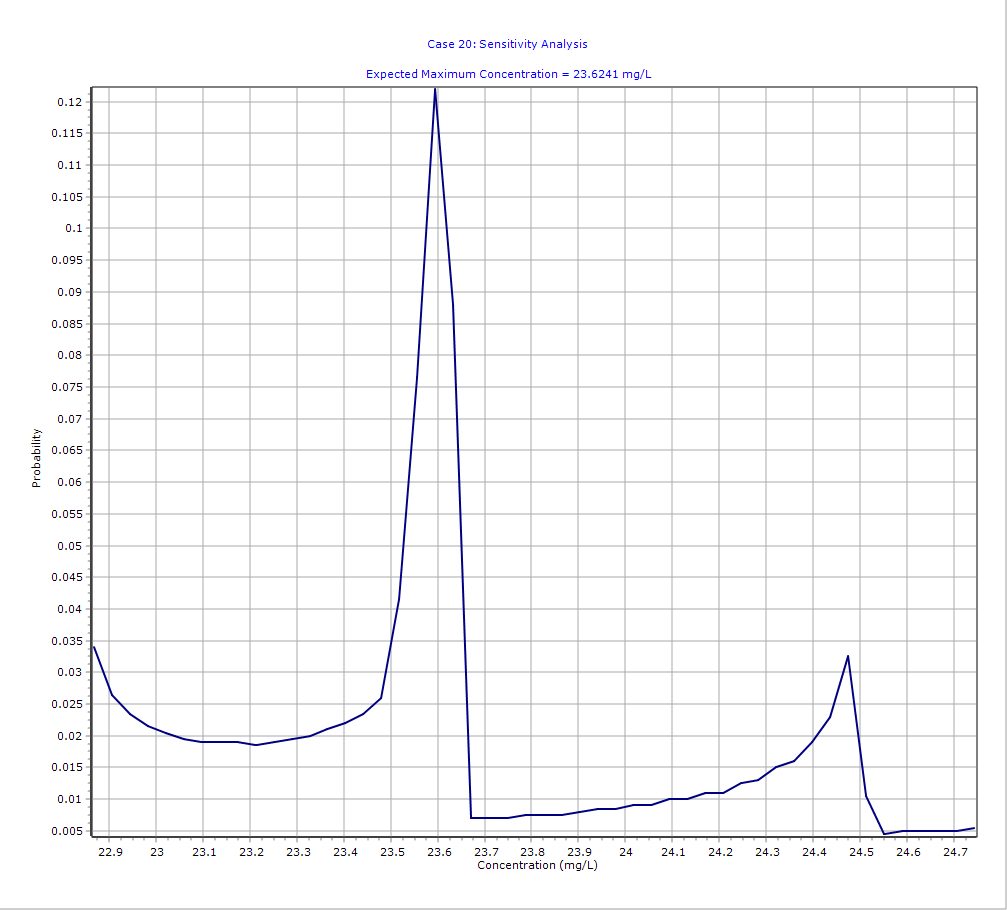
Task: Click the 0.1 Y-axis tick label
Action: point(73,228)
